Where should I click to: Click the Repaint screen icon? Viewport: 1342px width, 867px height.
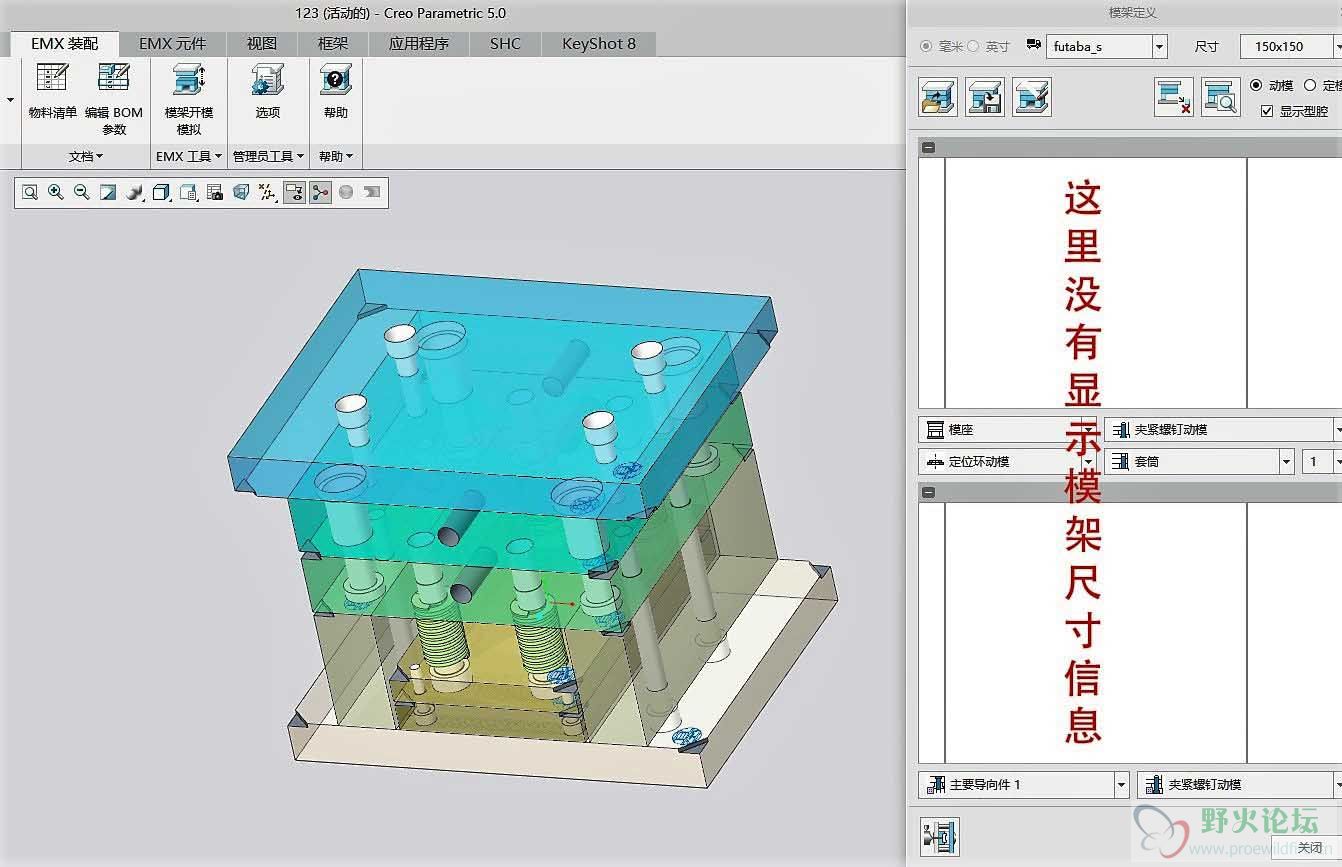tap(108, 192)
